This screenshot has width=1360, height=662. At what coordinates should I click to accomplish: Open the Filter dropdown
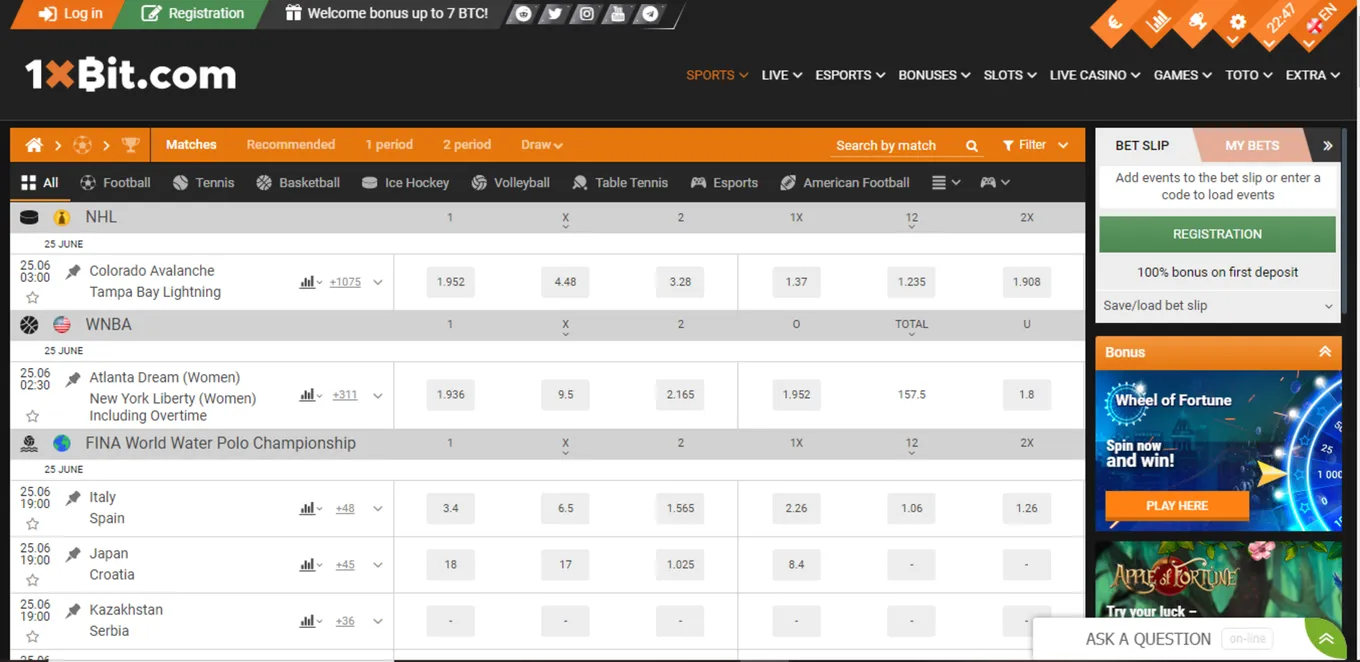(1035, 145)
